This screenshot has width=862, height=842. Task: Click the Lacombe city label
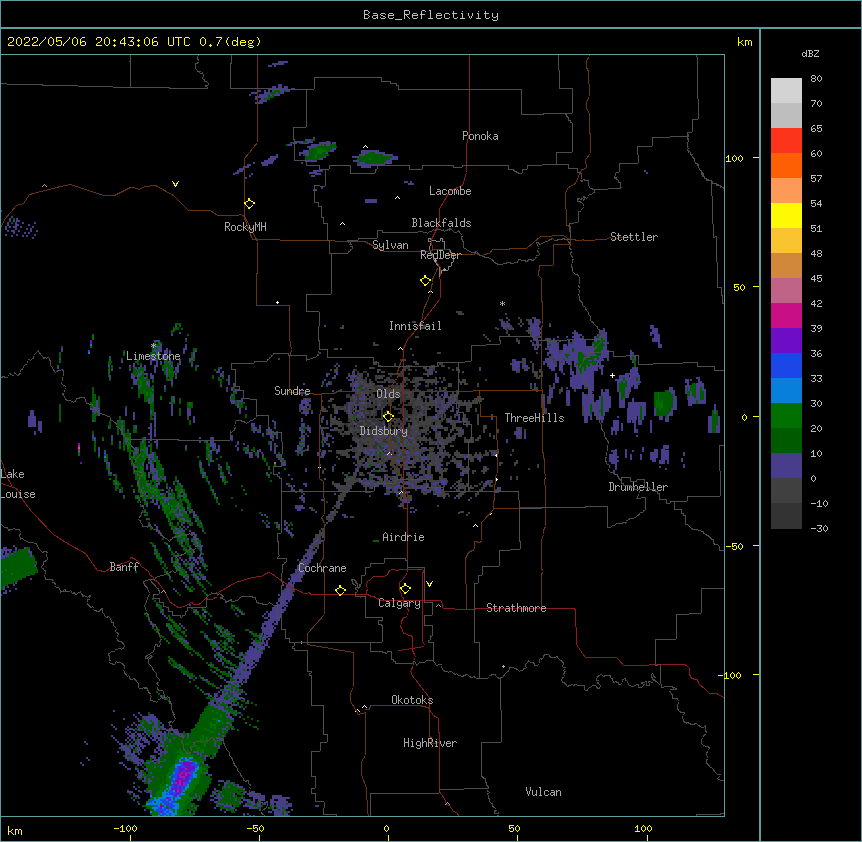(x=450, y=191)
